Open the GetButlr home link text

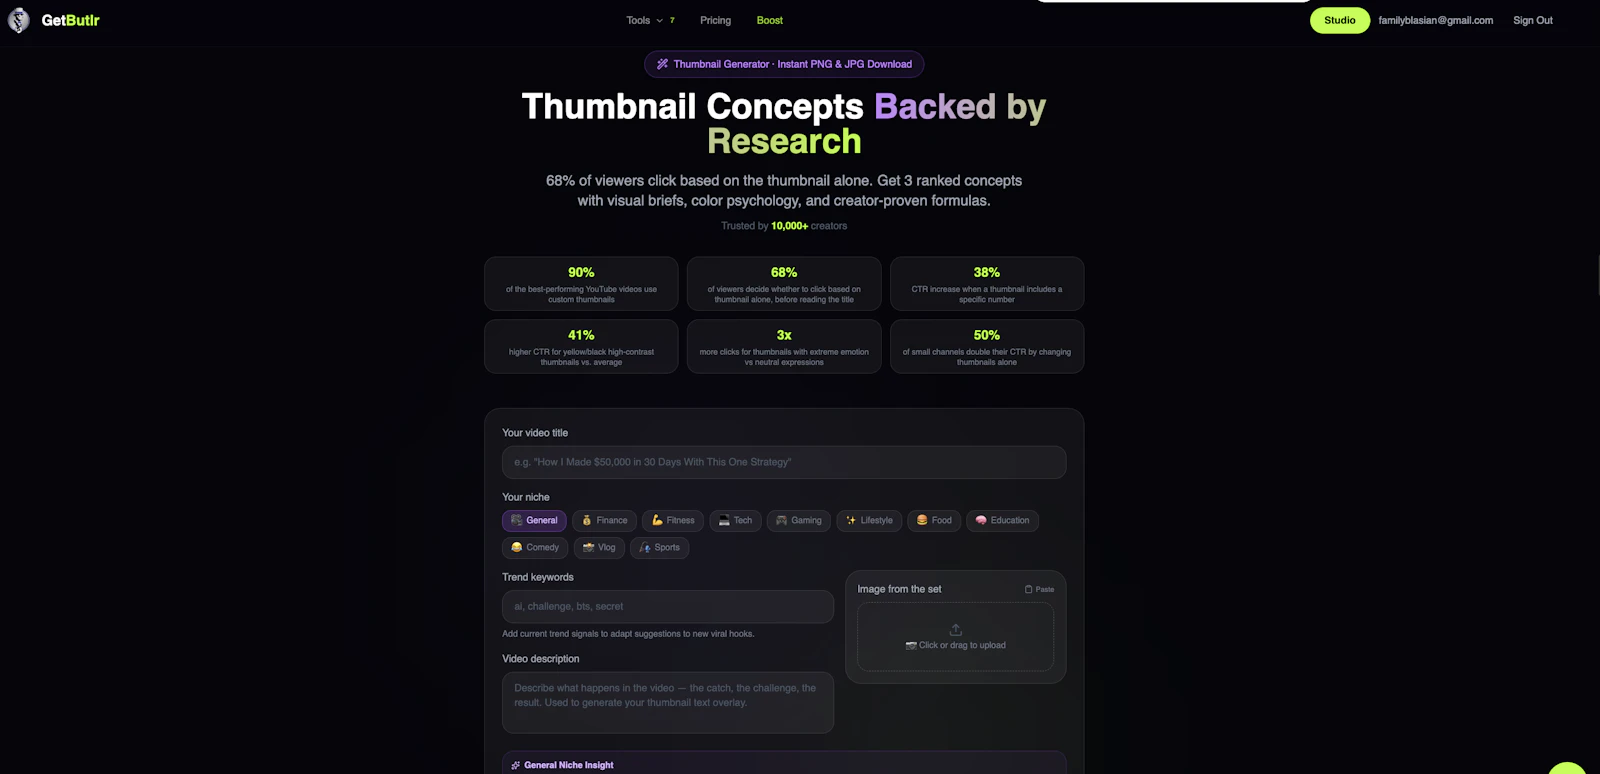(x=70, y=20)
